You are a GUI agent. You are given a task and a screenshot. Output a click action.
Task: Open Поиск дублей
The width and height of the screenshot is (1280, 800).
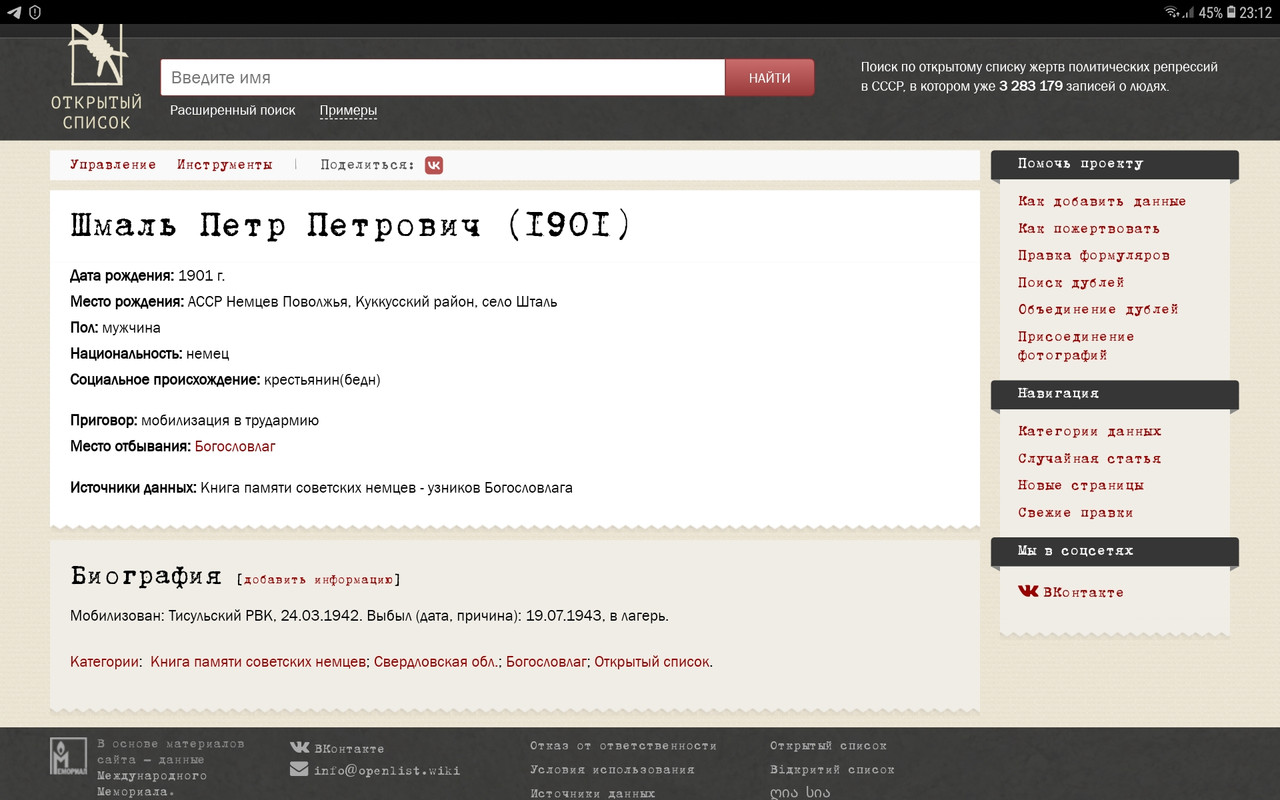[1071, 283]
